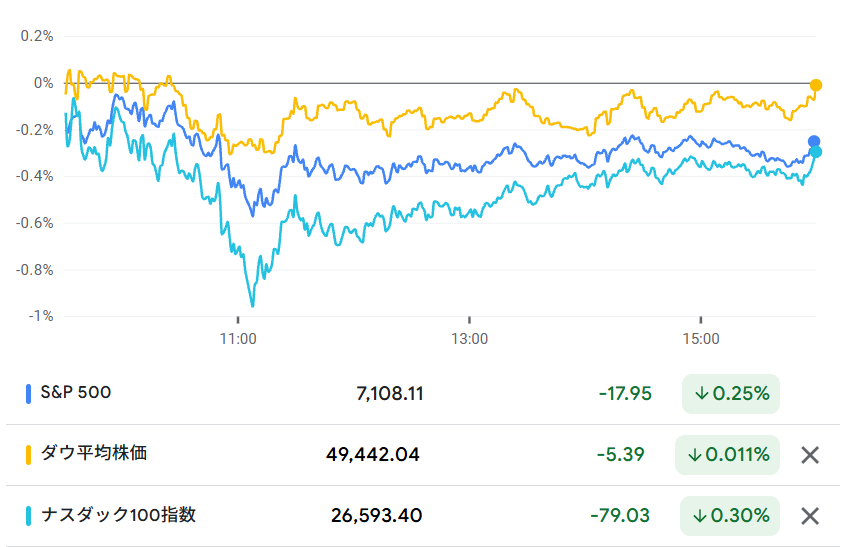Click the ナスダック100指数 point change -79.03

click(620, 516)
